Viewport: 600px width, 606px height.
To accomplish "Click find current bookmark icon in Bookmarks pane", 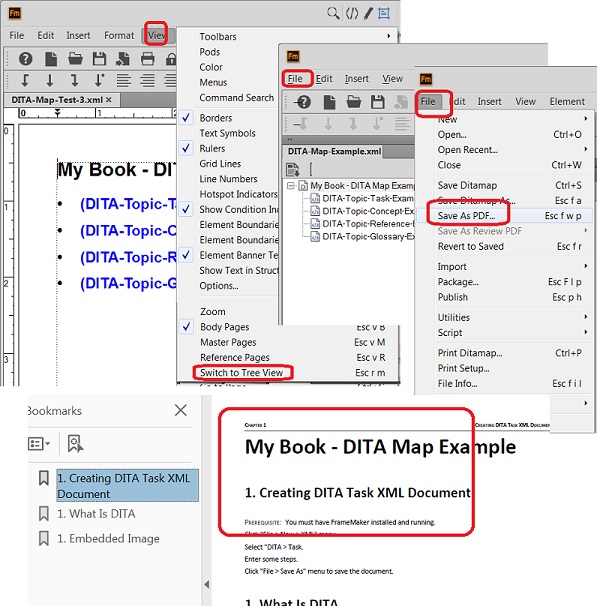I will [75, 443].
